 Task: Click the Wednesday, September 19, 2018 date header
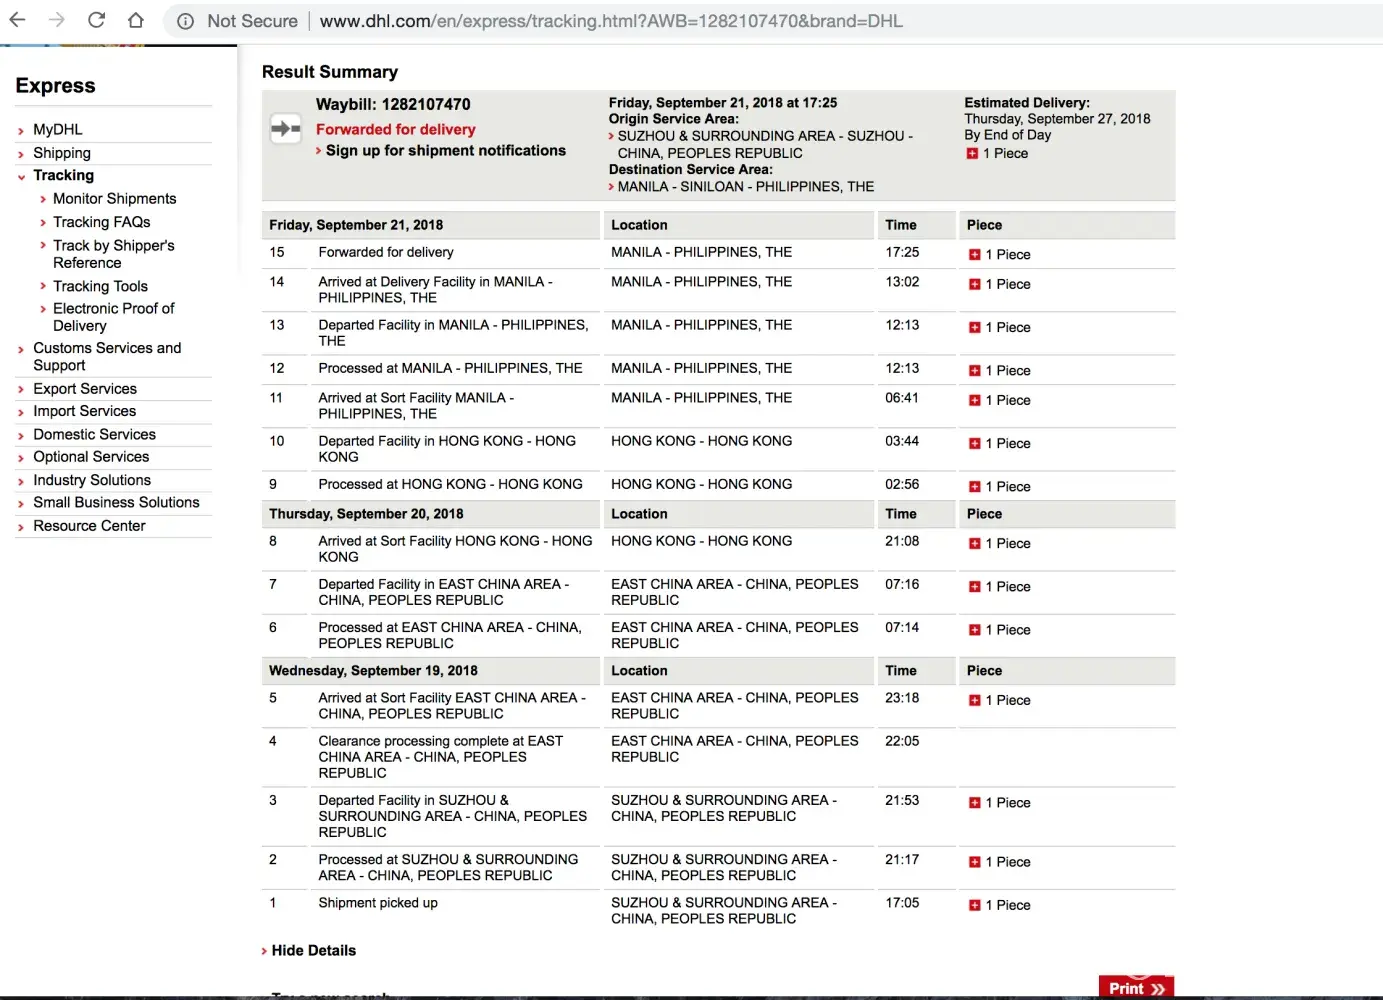(373, 671)
